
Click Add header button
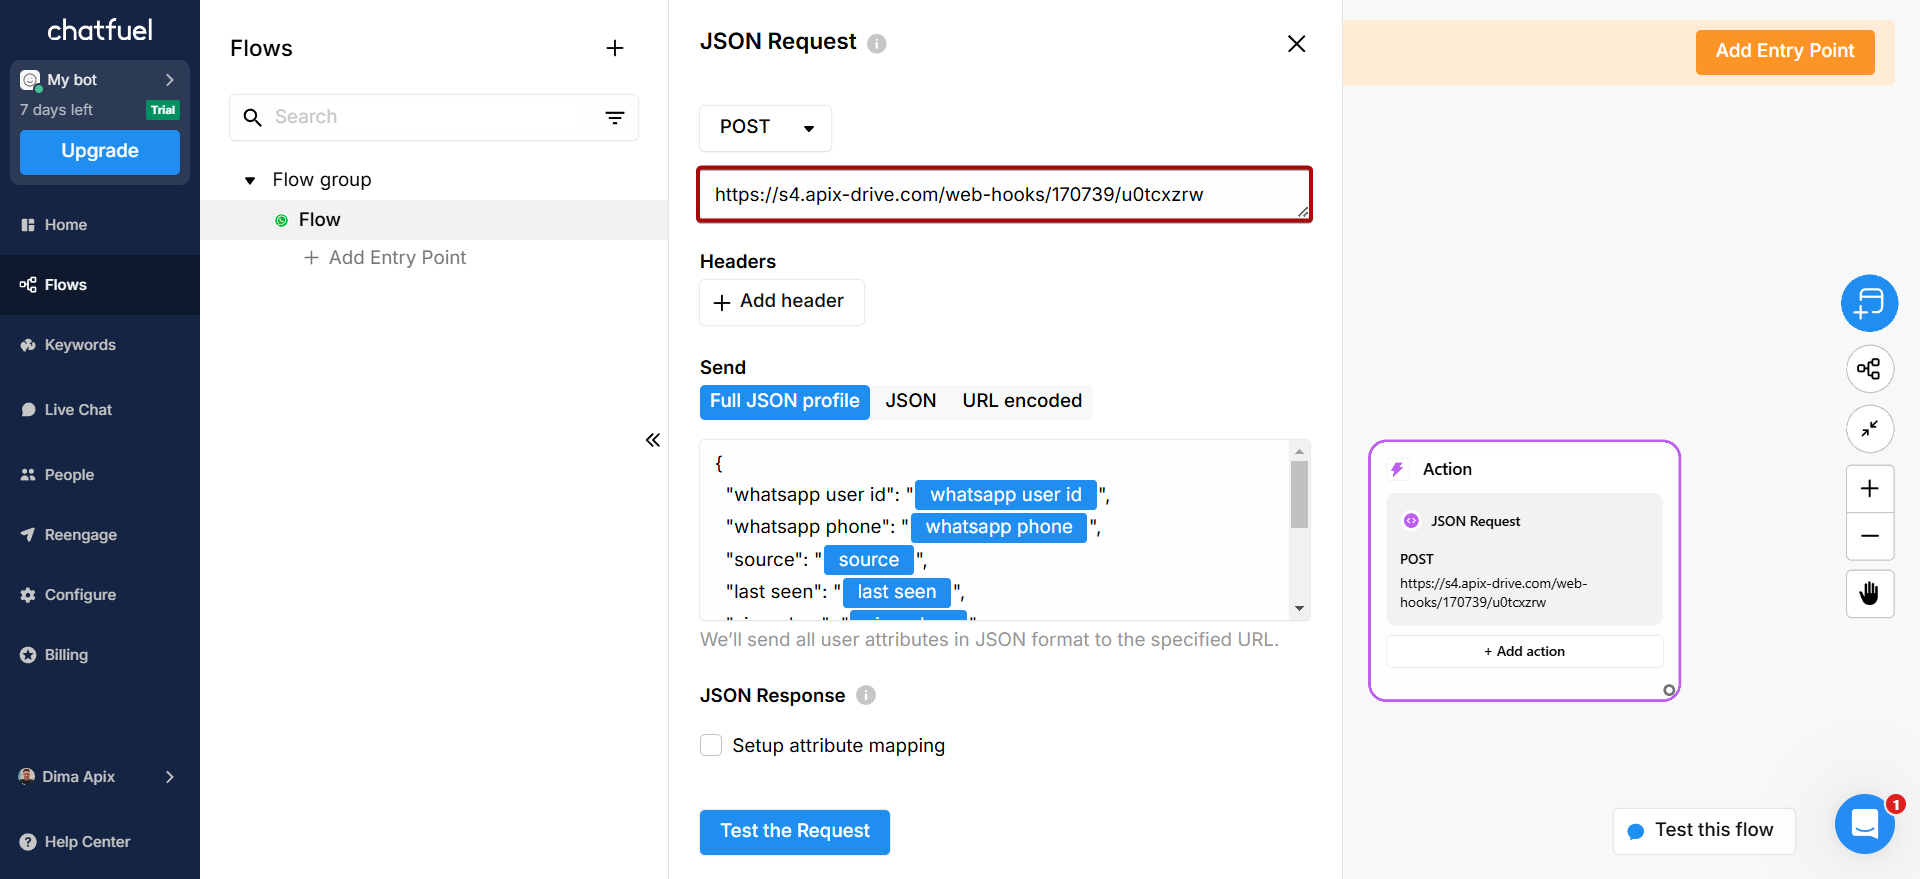click(x=781, y=302)
